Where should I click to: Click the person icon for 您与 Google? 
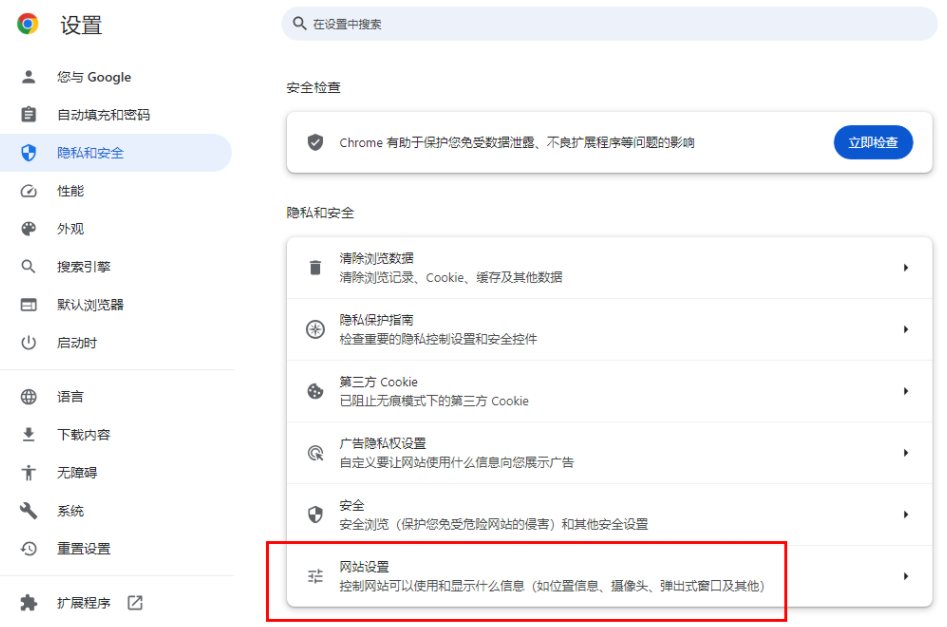click(28, 77)
